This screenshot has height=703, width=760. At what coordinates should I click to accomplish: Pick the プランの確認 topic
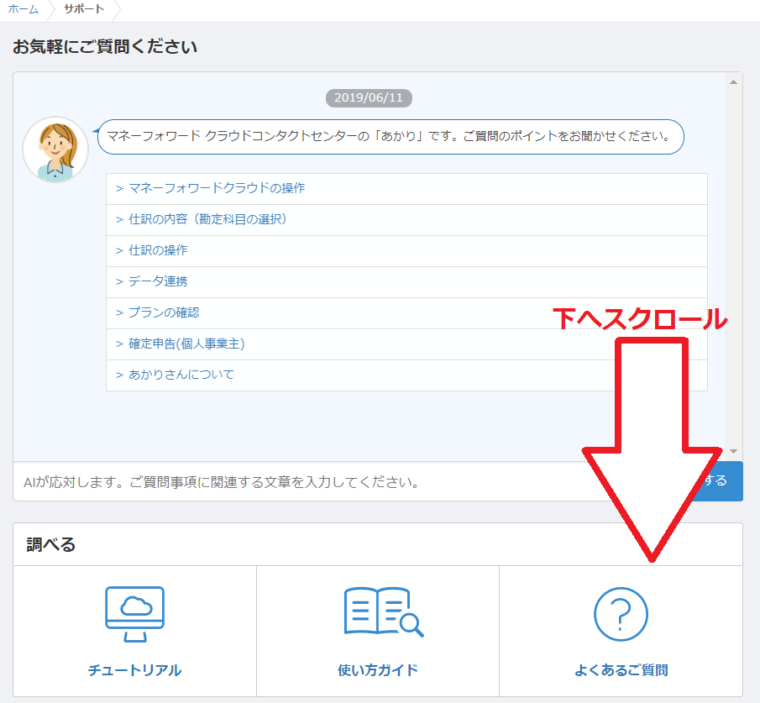coord(407,313)
